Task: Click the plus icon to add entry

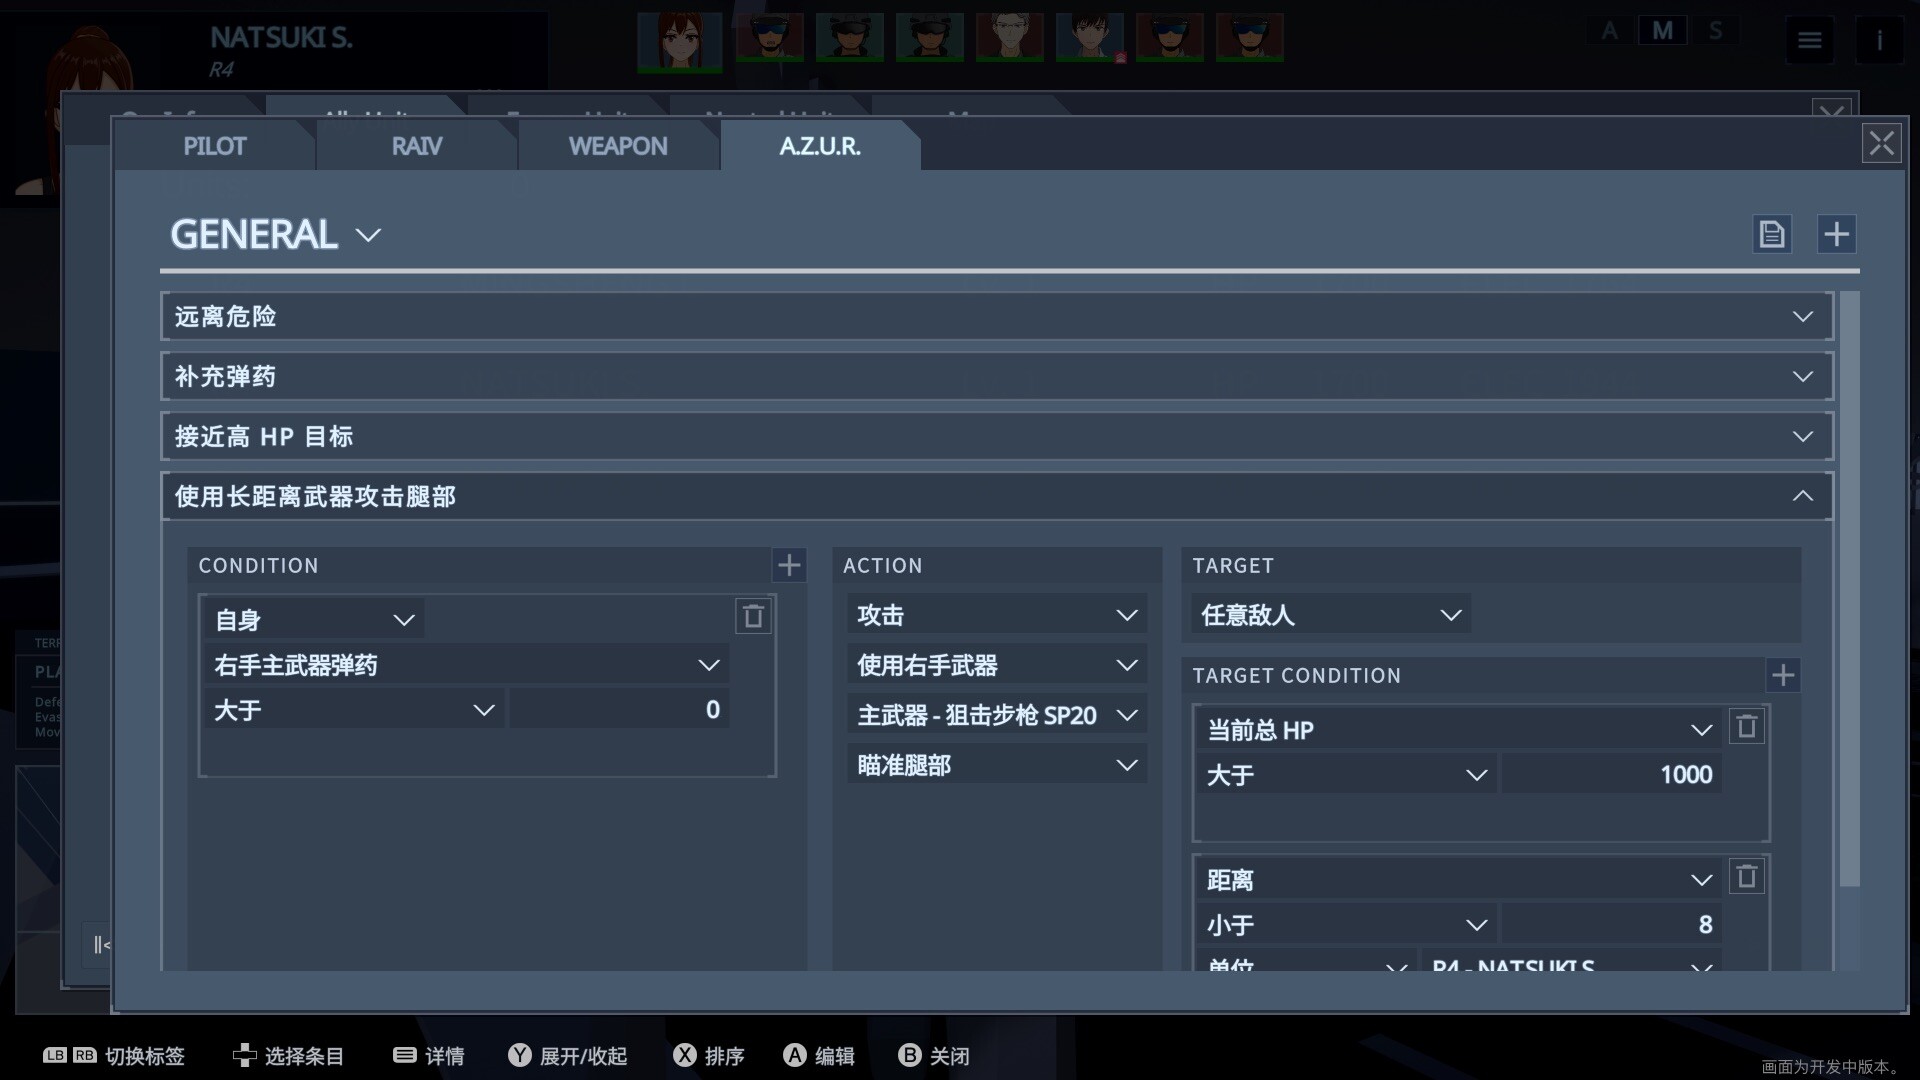Action: click(x=1836, y=234)
